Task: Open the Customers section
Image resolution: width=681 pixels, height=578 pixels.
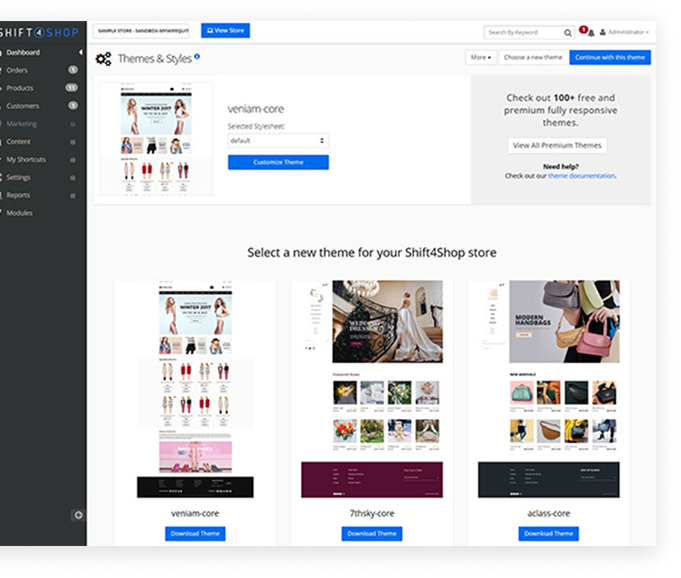Action: [23, 106]
